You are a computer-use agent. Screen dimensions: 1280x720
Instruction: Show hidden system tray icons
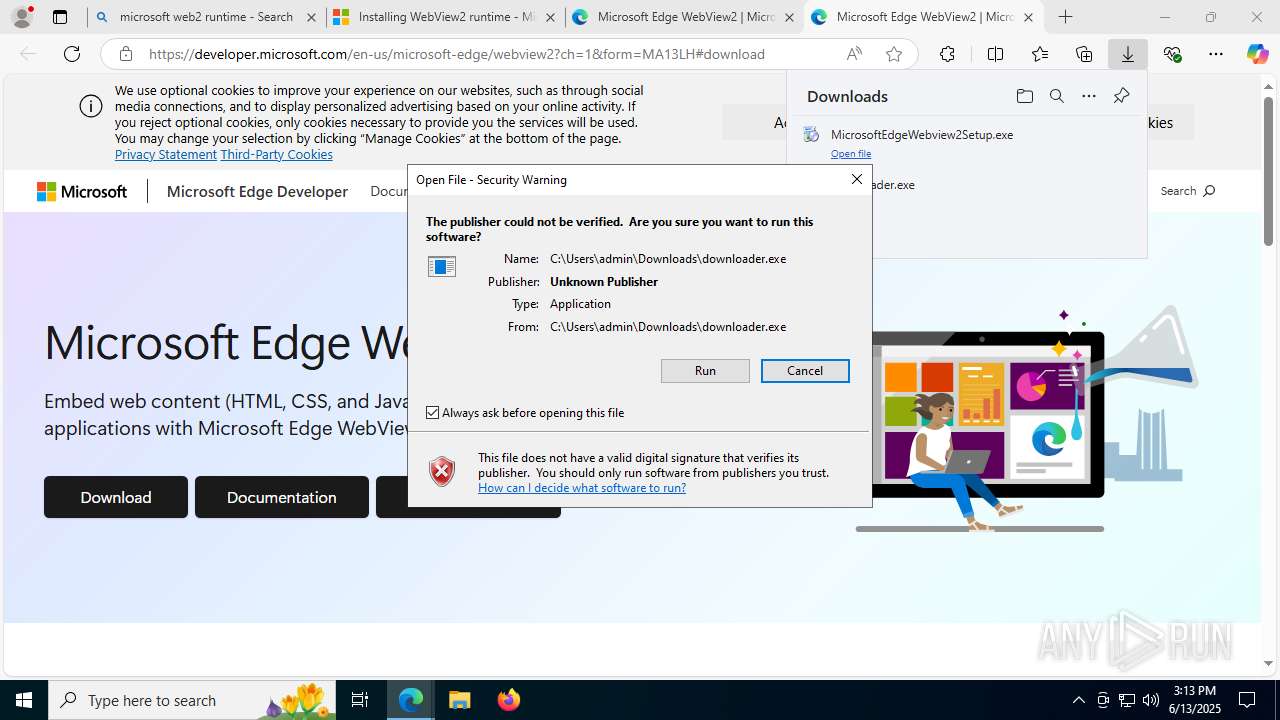click(x=1078, y=700)
